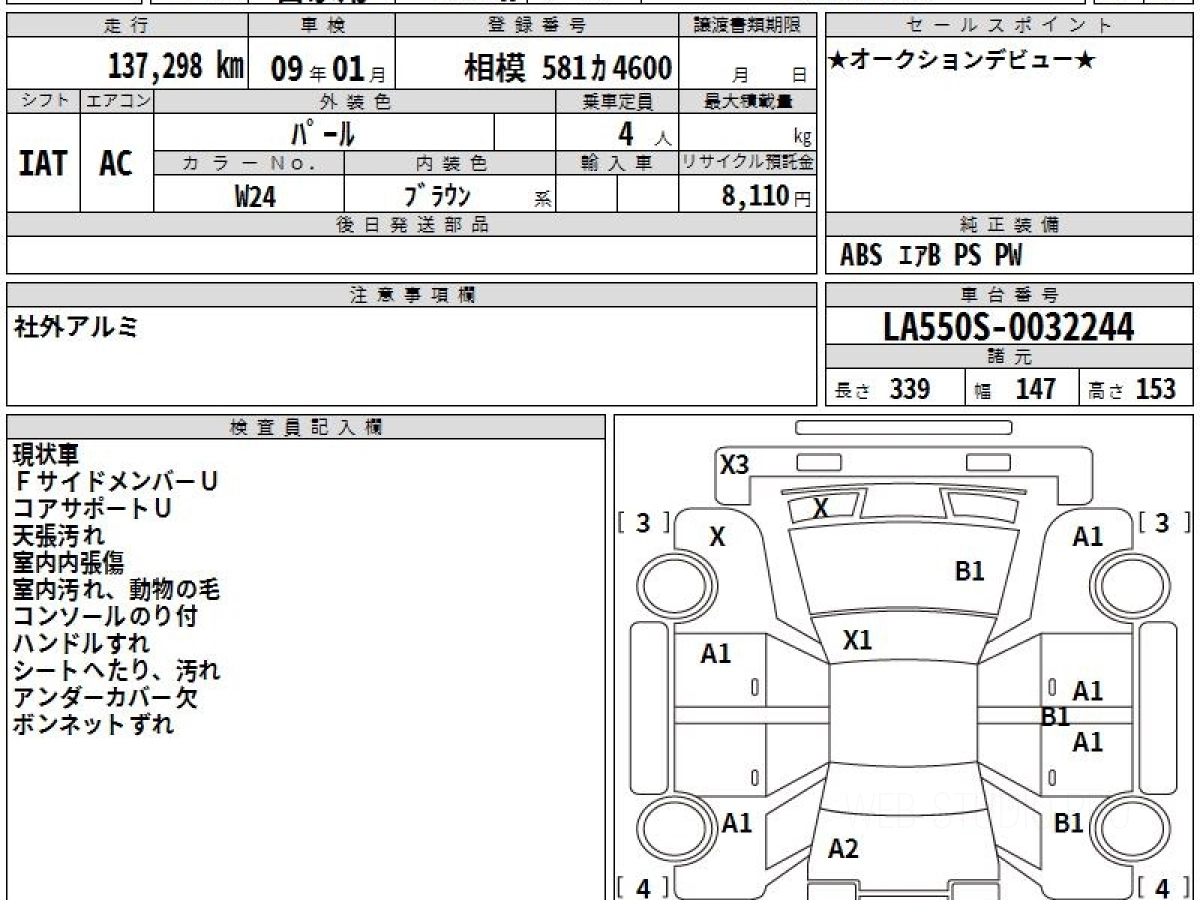
Task: Select interior color ブラウン
Action: (436, 196)
